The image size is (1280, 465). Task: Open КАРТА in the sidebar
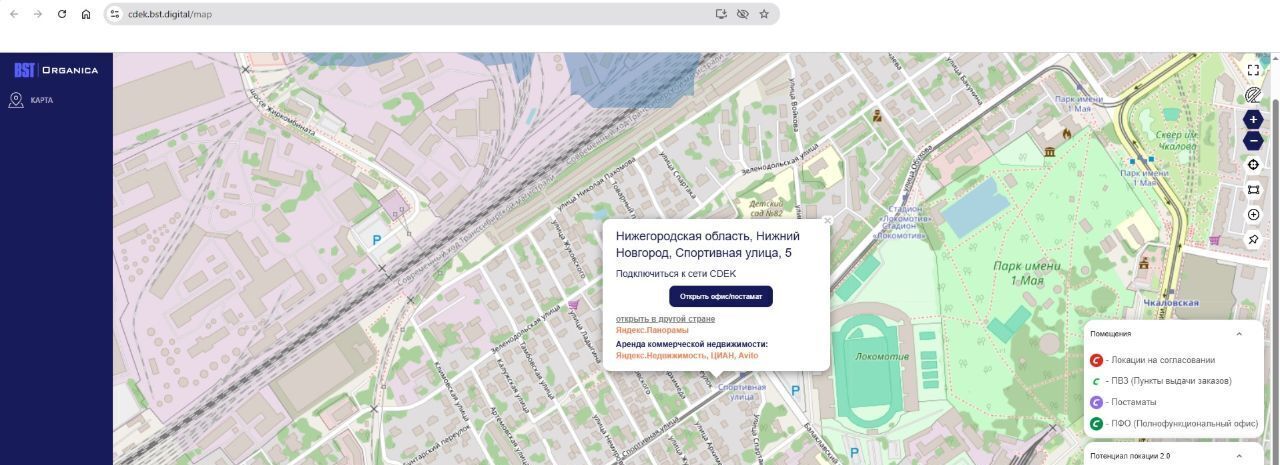pos(42,100)
